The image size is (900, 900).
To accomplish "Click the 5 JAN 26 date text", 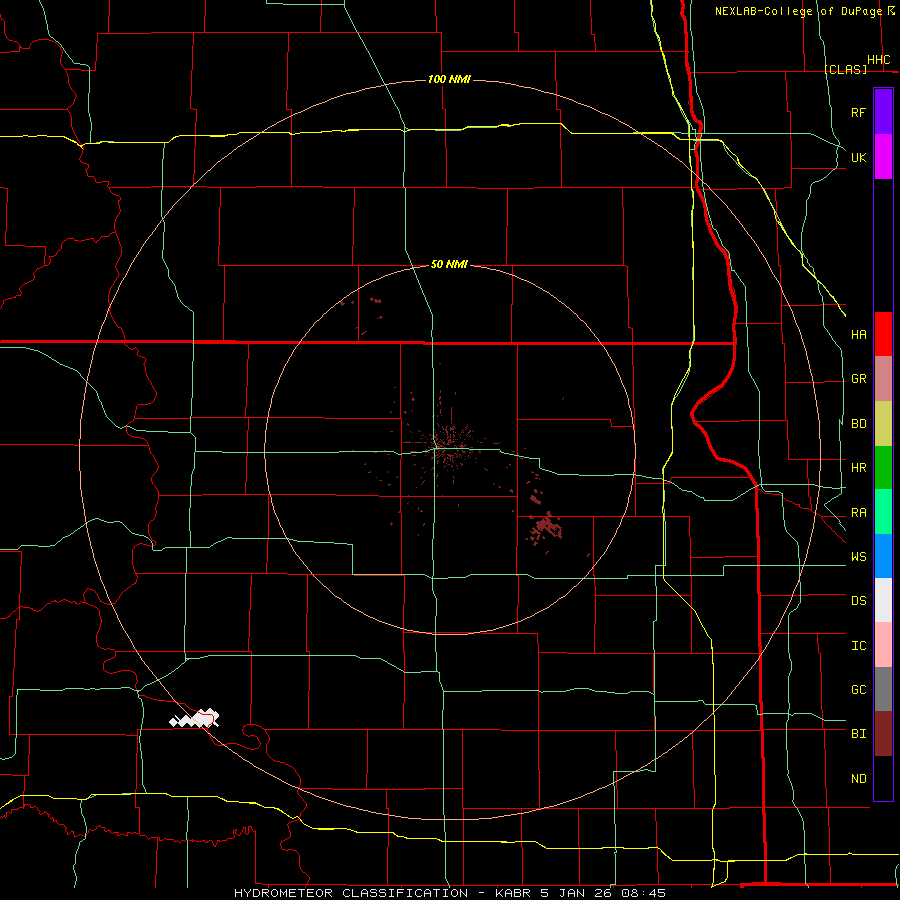I will 577,893.
